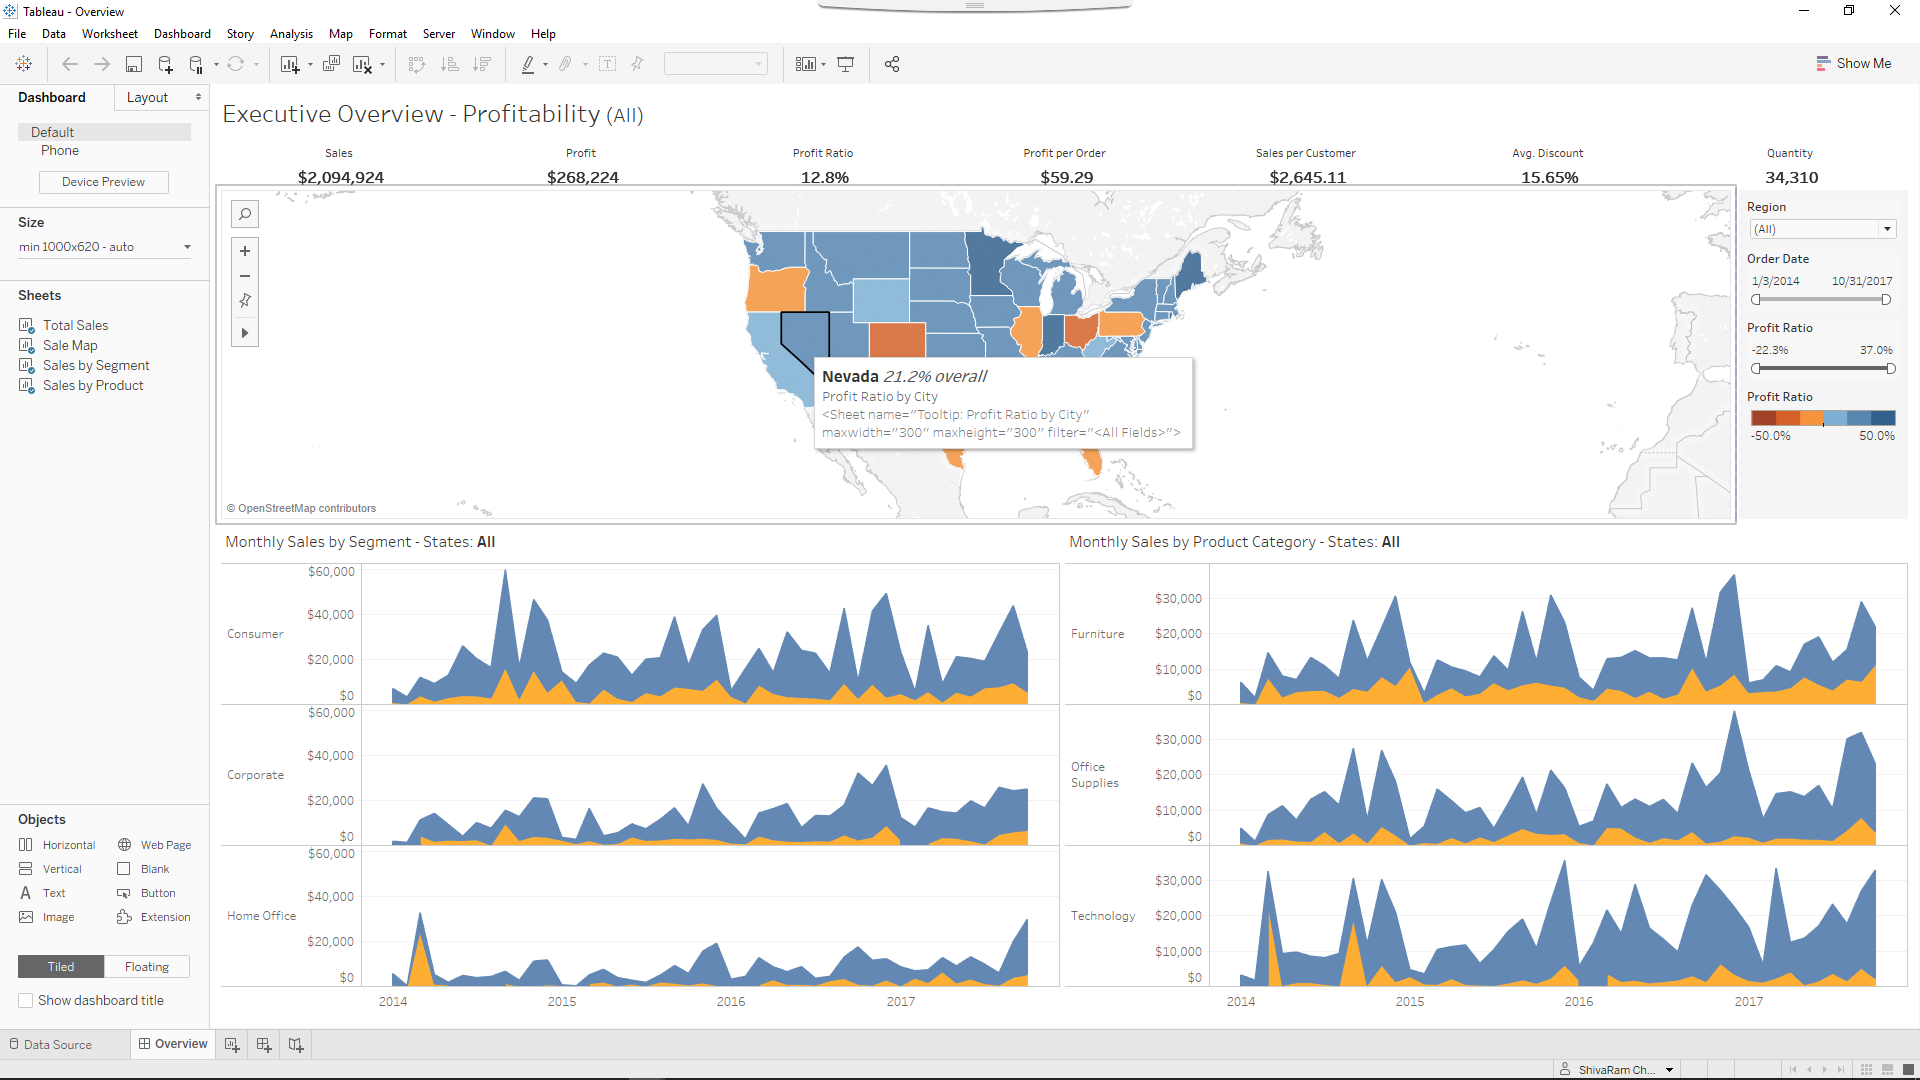The image size is (1920, 1080).
Task: Expand the toolbar Fit dropdown arrow
Action: pos(757,63)
